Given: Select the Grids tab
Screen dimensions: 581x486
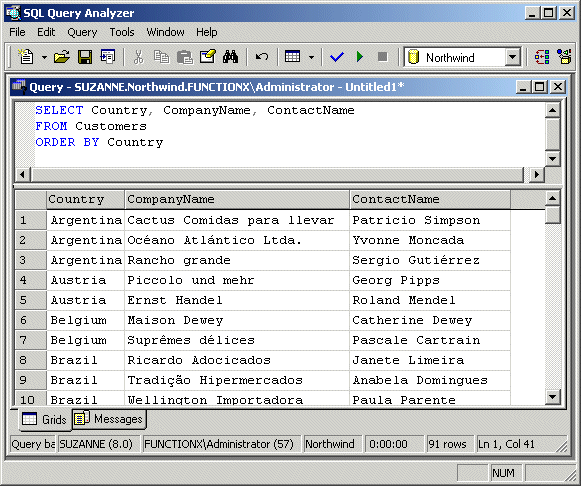Looking at the screenshot, I should point(45,420).
